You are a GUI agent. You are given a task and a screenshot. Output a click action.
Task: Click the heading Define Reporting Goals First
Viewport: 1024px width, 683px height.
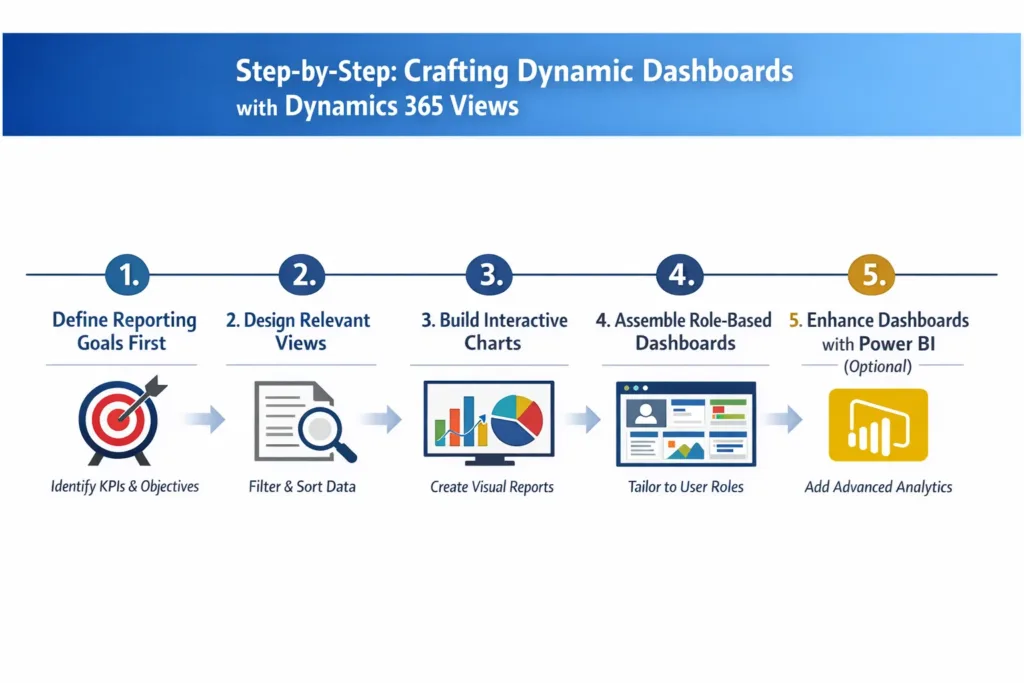click(123, 332)
